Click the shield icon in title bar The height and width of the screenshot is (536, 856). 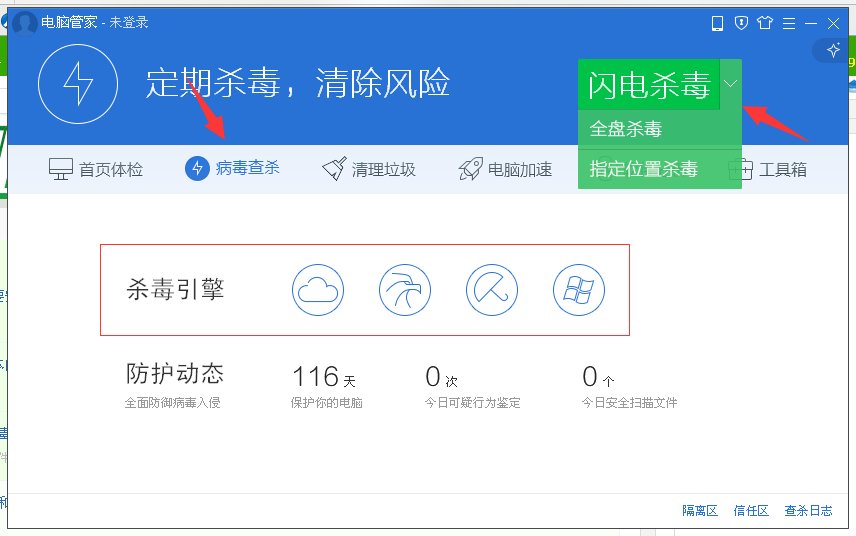click(x=741, y=23)
